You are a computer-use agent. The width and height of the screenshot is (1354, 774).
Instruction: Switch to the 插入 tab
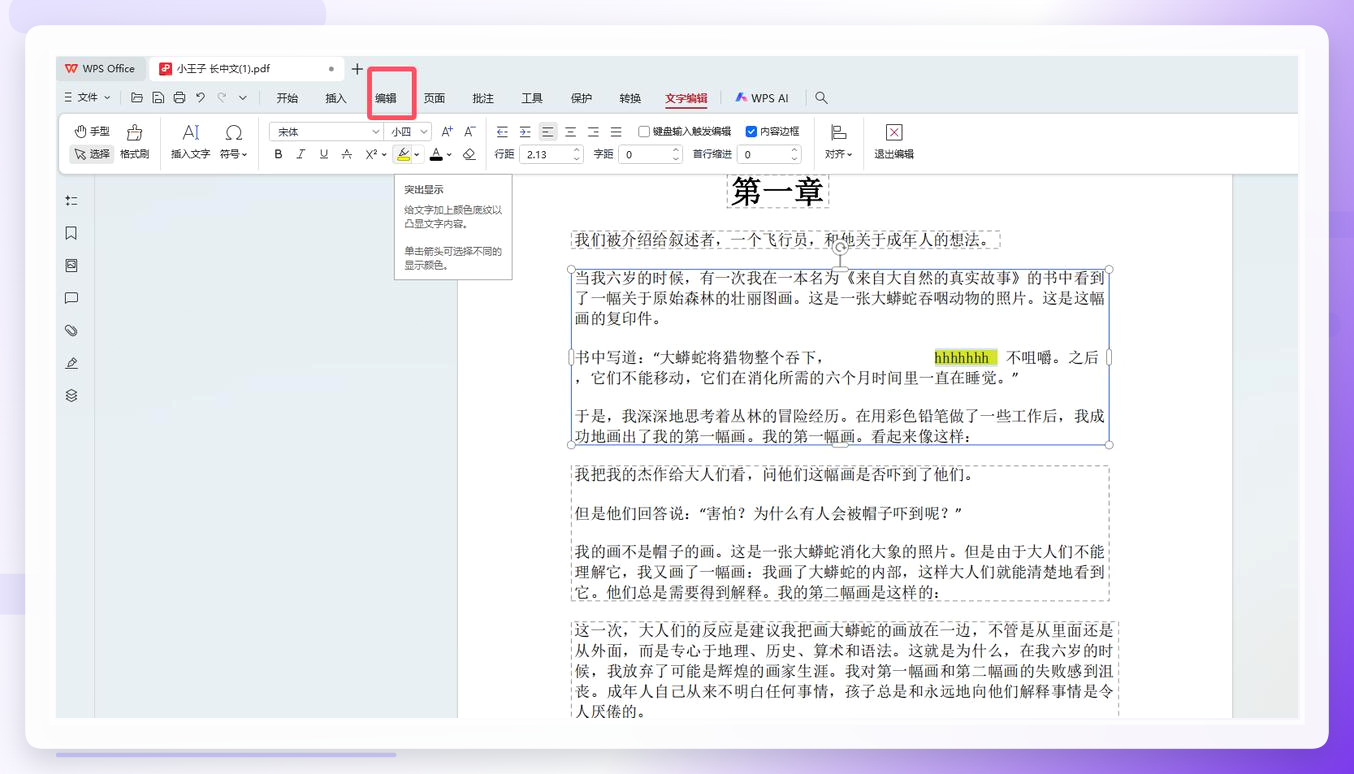click(336, 98)
